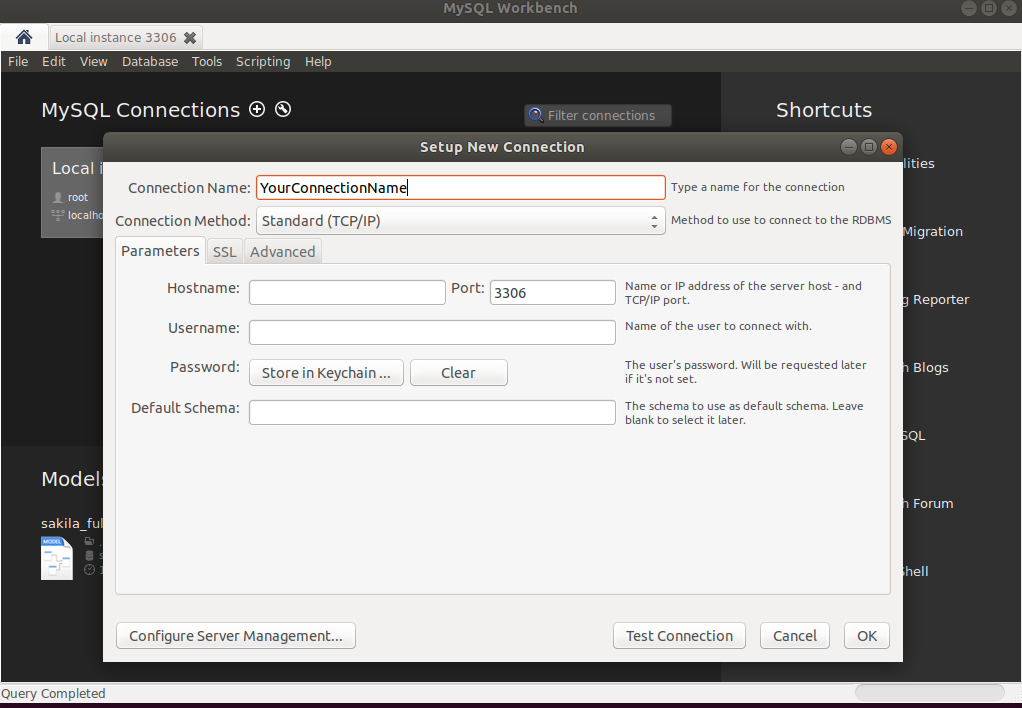Close the Local instance 3306 tab
The width and height of the screenshot is (1022, 708).
pos(190,38)
